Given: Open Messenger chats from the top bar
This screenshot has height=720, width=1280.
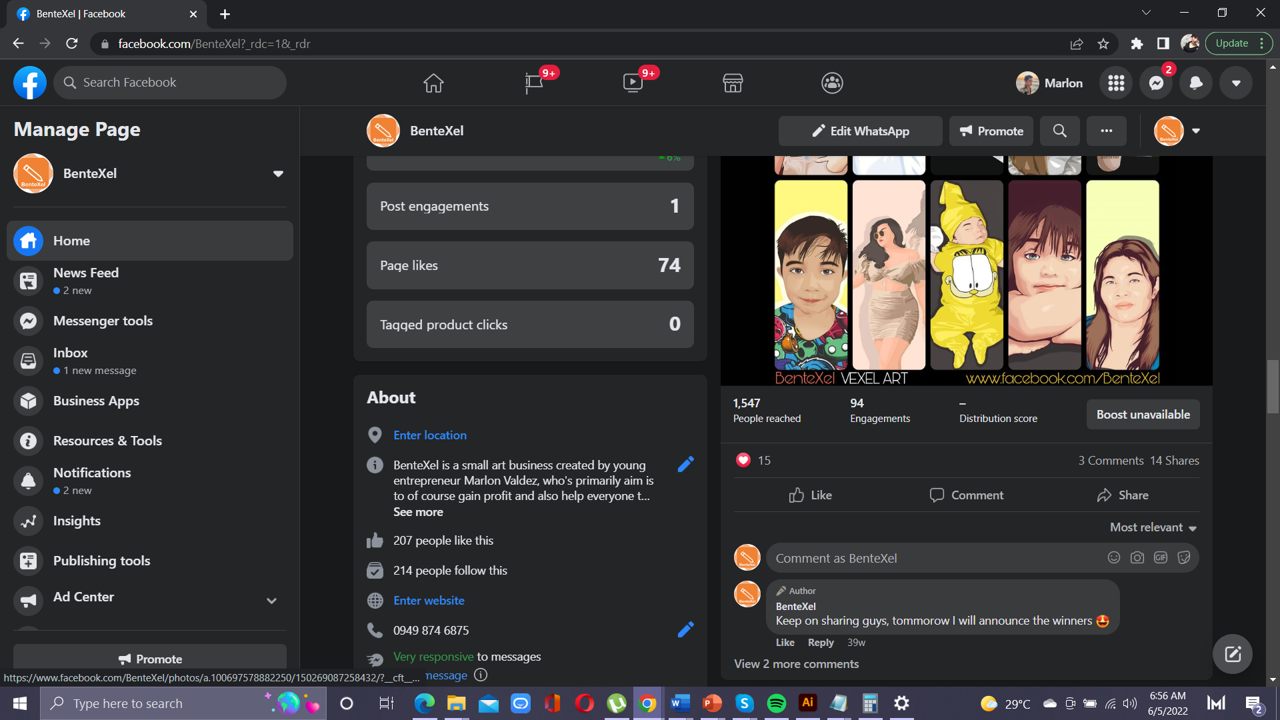Looking at the screenshot, I should coord(1156,83).
